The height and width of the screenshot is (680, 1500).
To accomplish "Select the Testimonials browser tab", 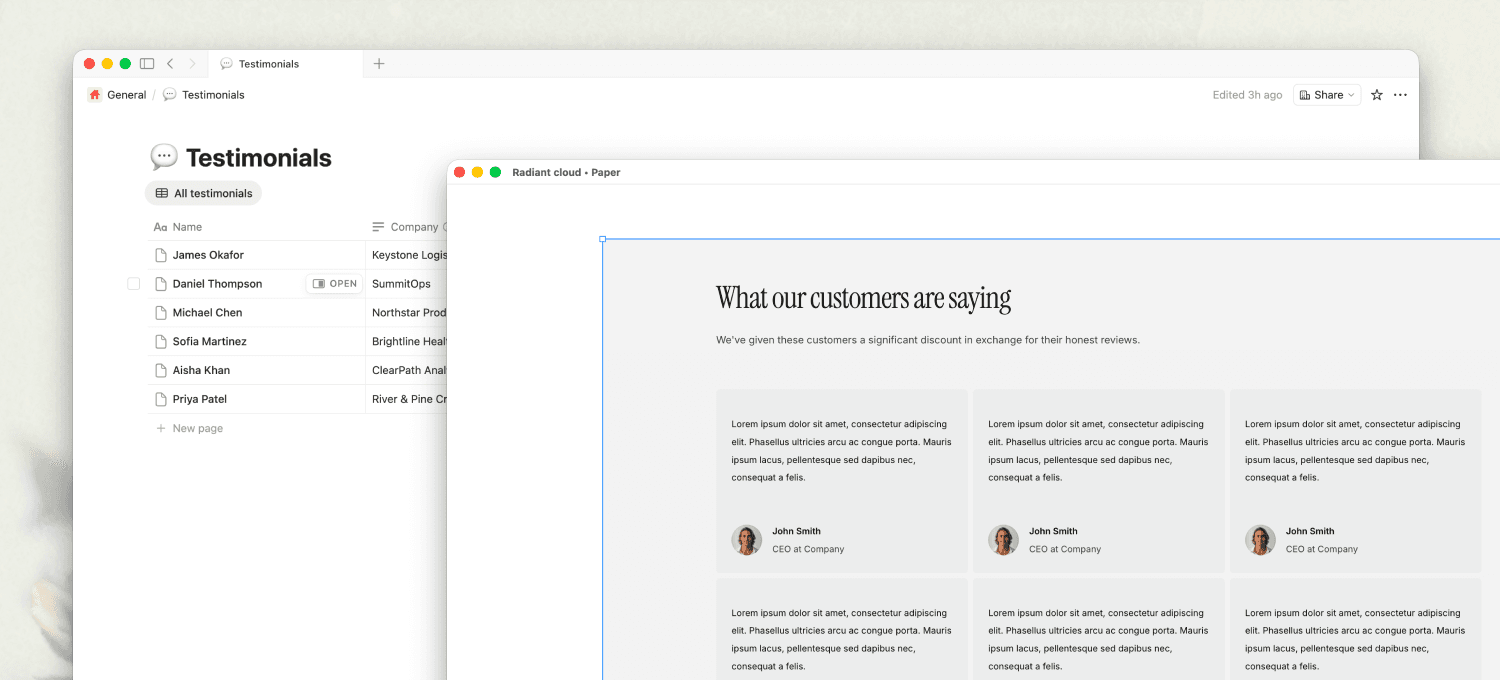I will pyautogui.click(x=286, y=64).
